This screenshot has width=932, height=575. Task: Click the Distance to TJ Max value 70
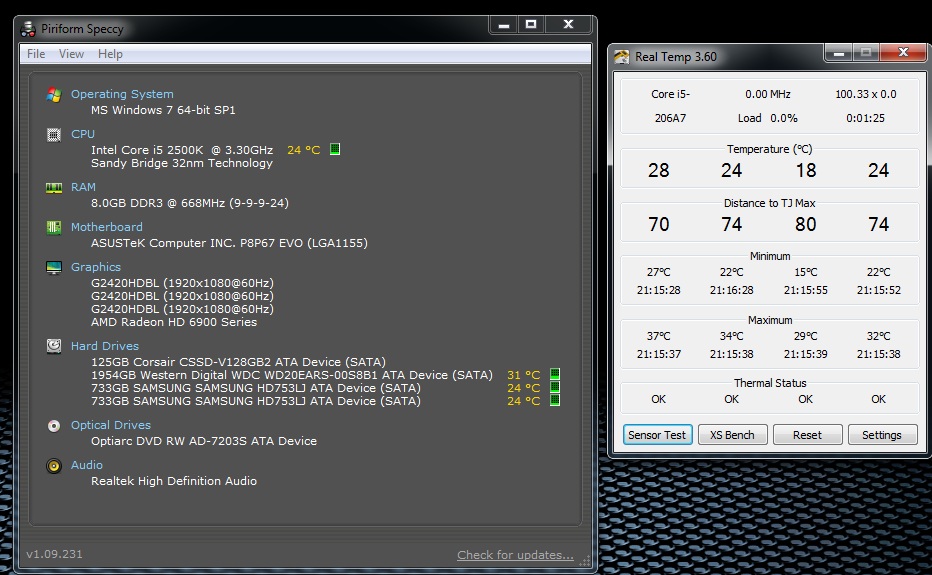(x=659, y=224)
